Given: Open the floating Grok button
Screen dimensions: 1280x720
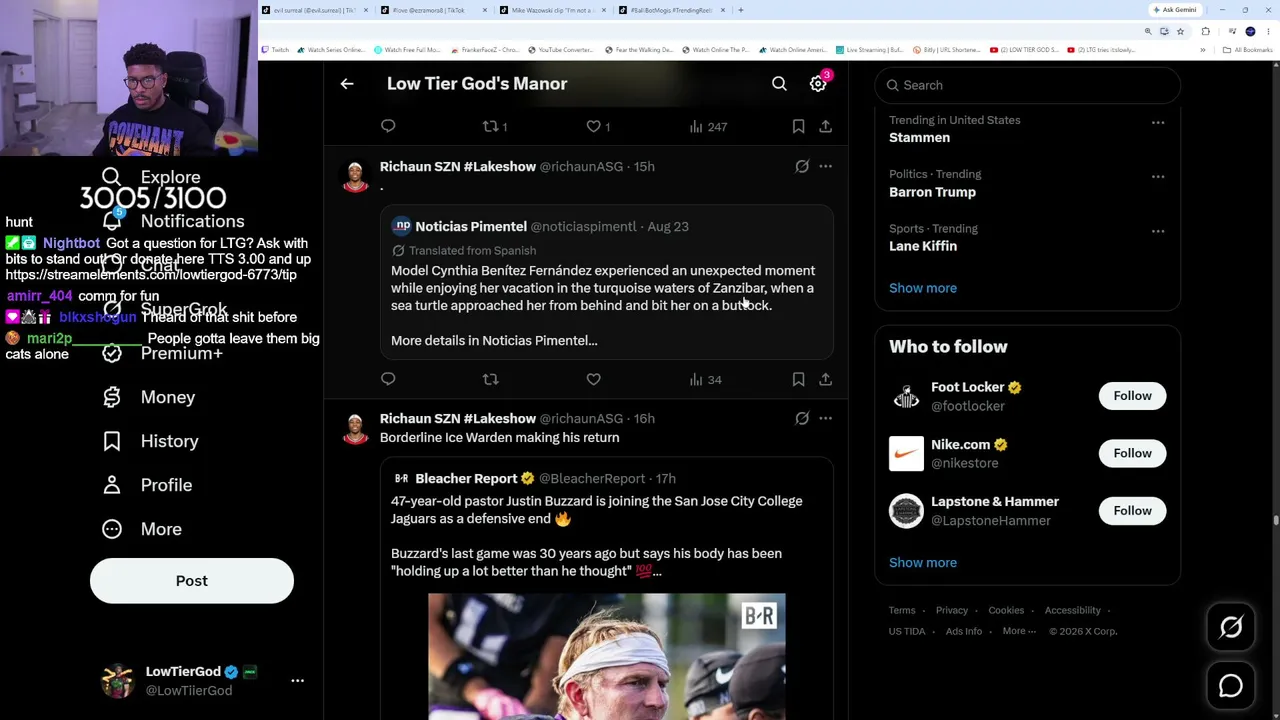Looking at the screenshot, I should tap(1231, 627).
